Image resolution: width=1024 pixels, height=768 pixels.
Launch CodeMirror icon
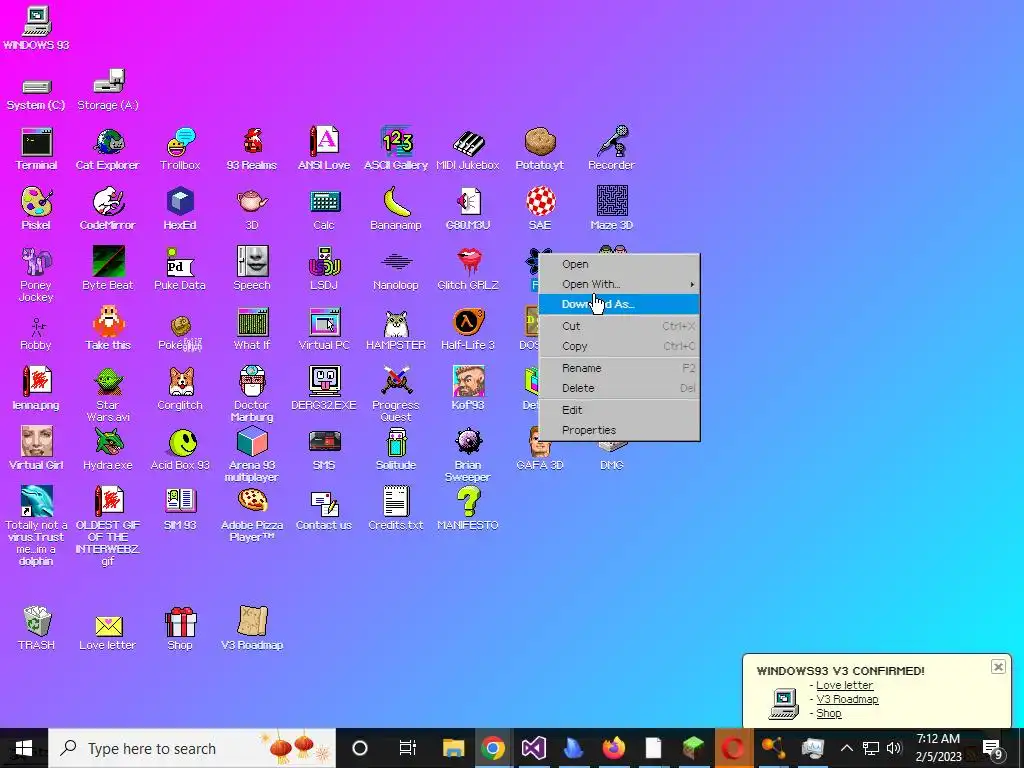coord(108,209)
